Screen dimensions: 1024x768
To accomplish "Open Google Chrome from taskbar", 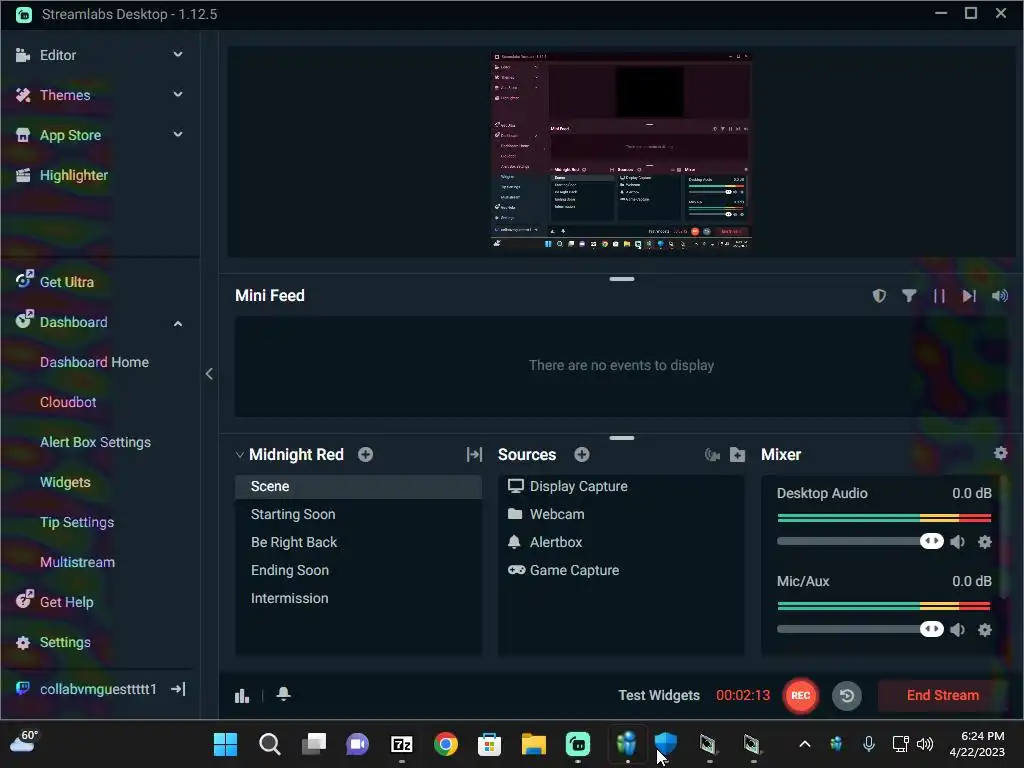I will (445, 744).
